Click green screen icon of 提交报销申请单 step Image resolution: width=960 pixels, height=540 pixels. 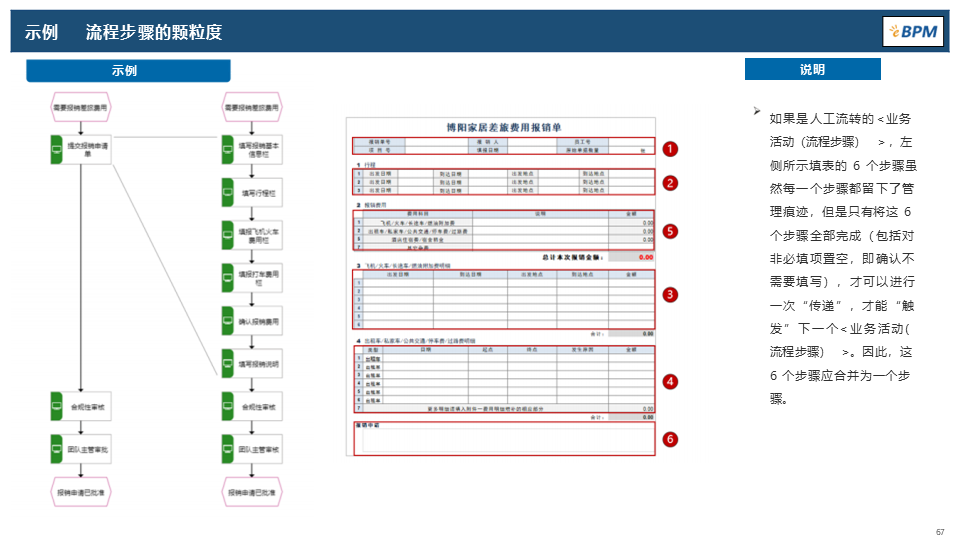coord(56,149)
